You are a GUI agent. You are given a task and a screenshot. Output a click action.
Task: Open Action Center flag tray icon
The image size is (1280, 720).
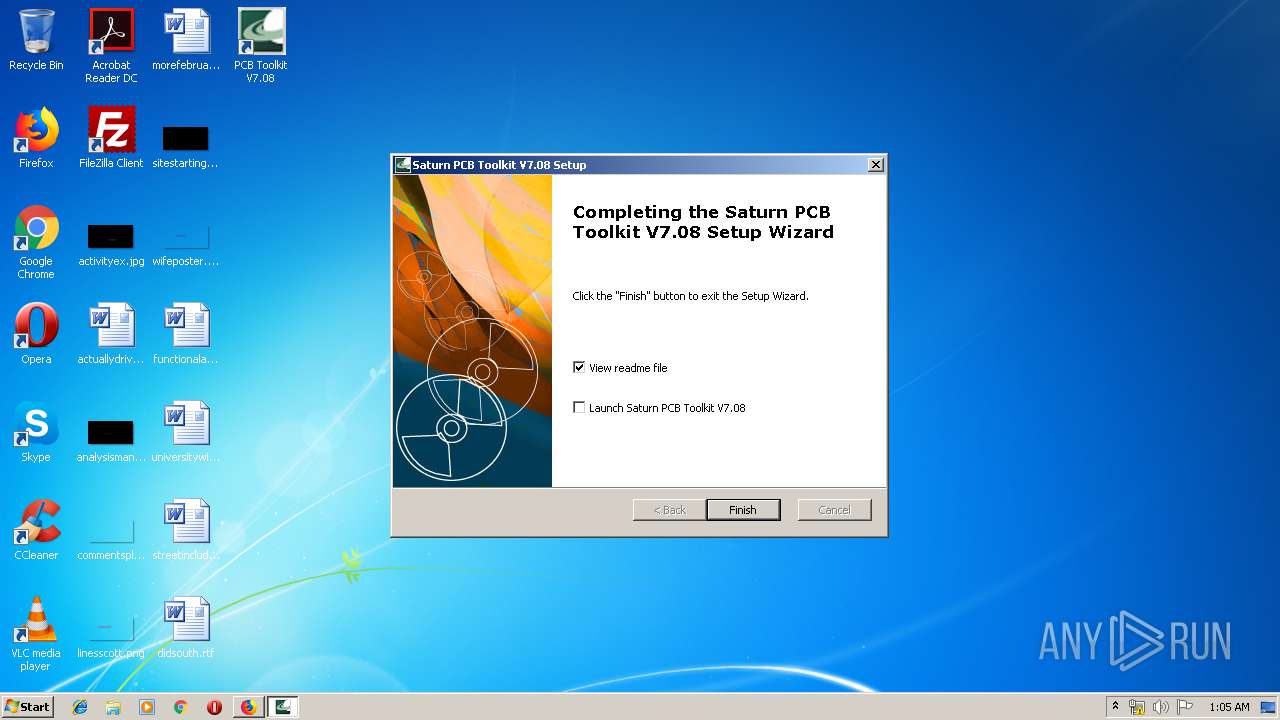(x=1185, y=707)
